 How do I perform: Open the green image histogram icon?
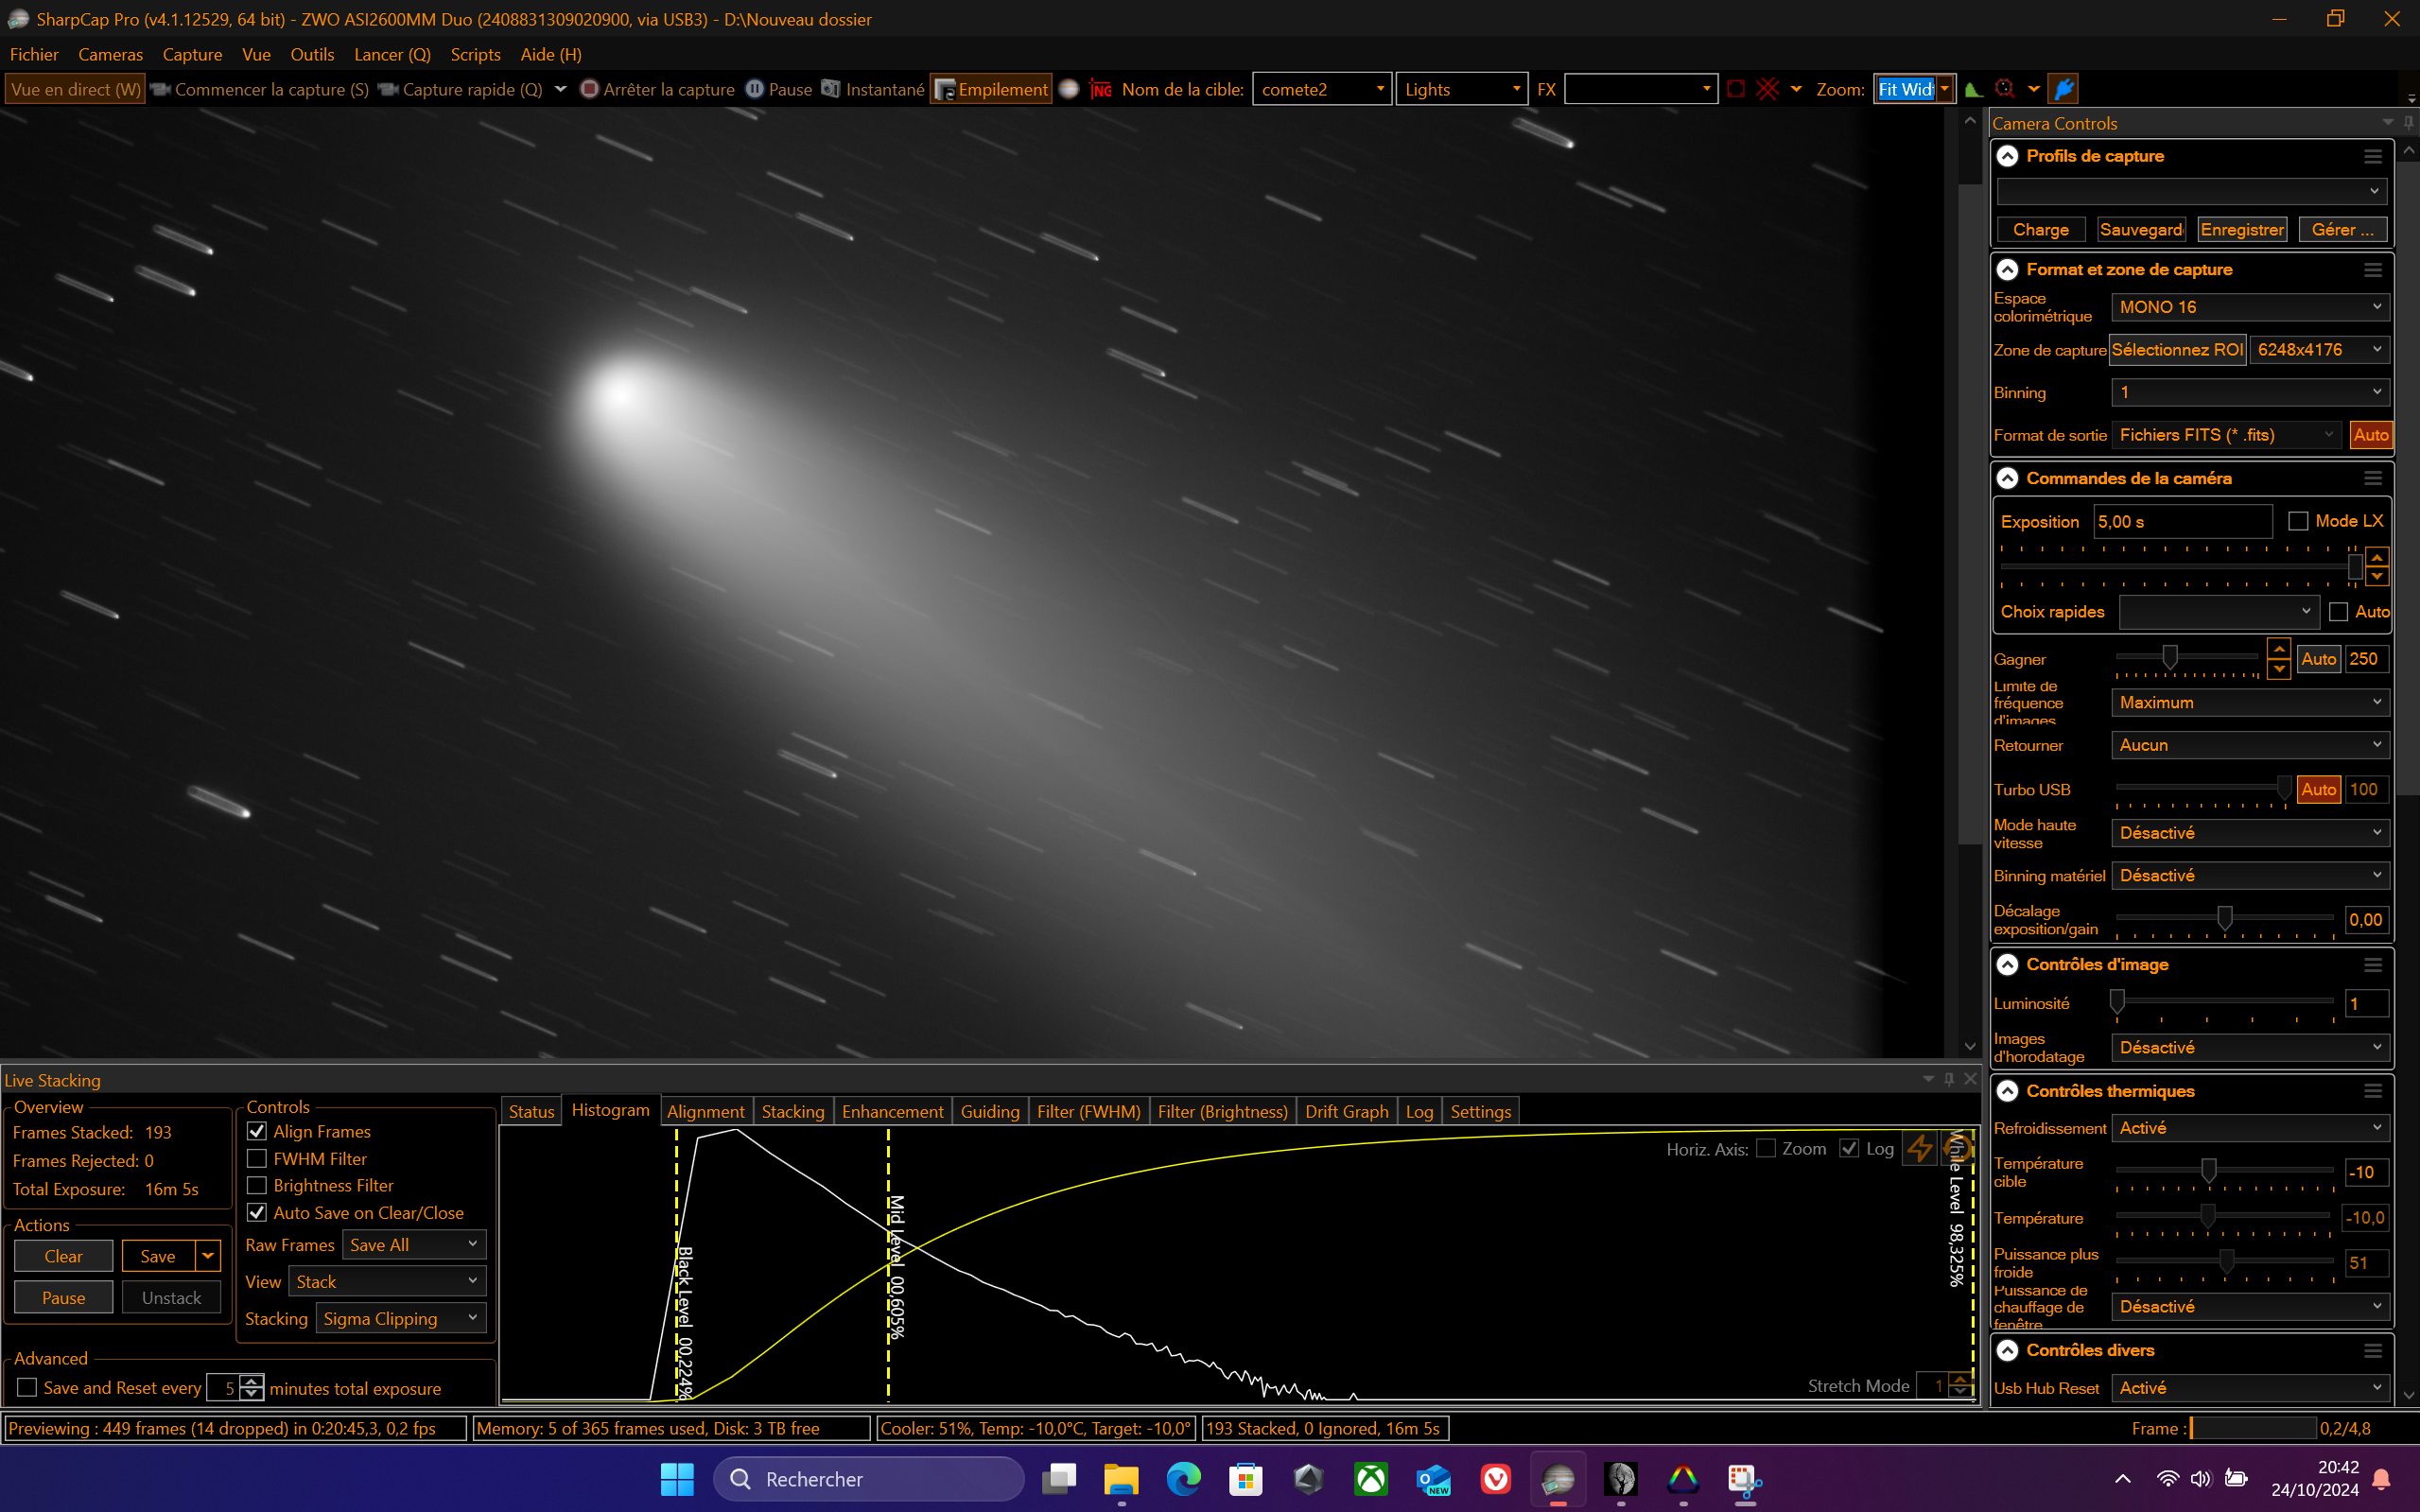click(1973, 89)
